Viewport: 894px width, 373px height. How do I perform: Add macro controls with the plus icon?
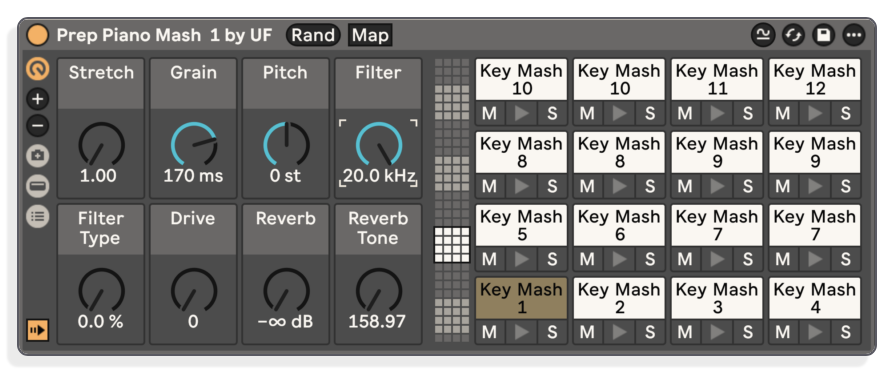click(x=38, y=99)
